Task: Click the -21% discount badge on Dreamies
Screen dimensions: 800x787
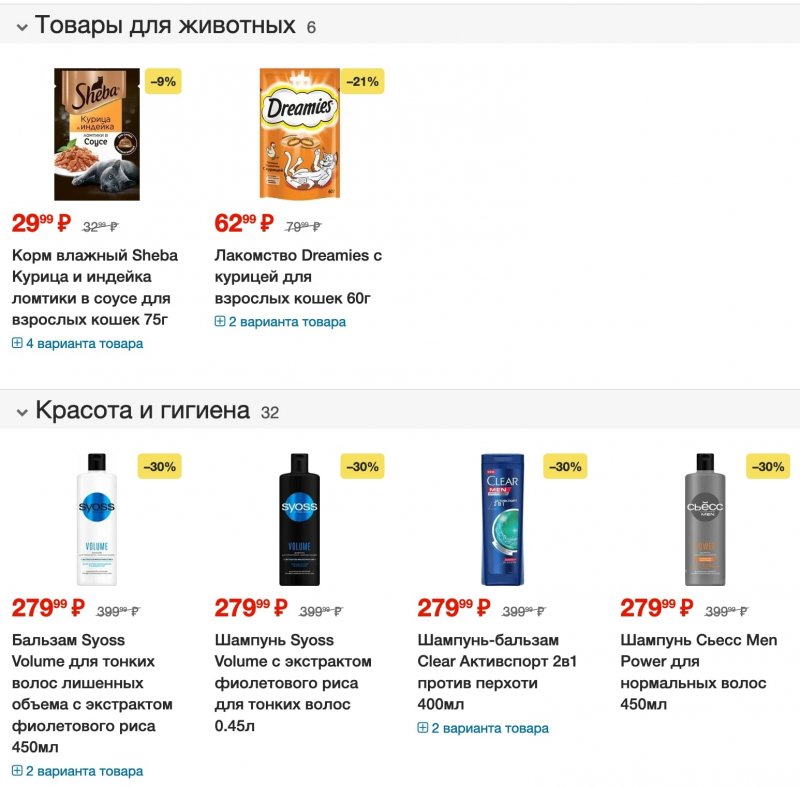Action: [x=364, y=81]
